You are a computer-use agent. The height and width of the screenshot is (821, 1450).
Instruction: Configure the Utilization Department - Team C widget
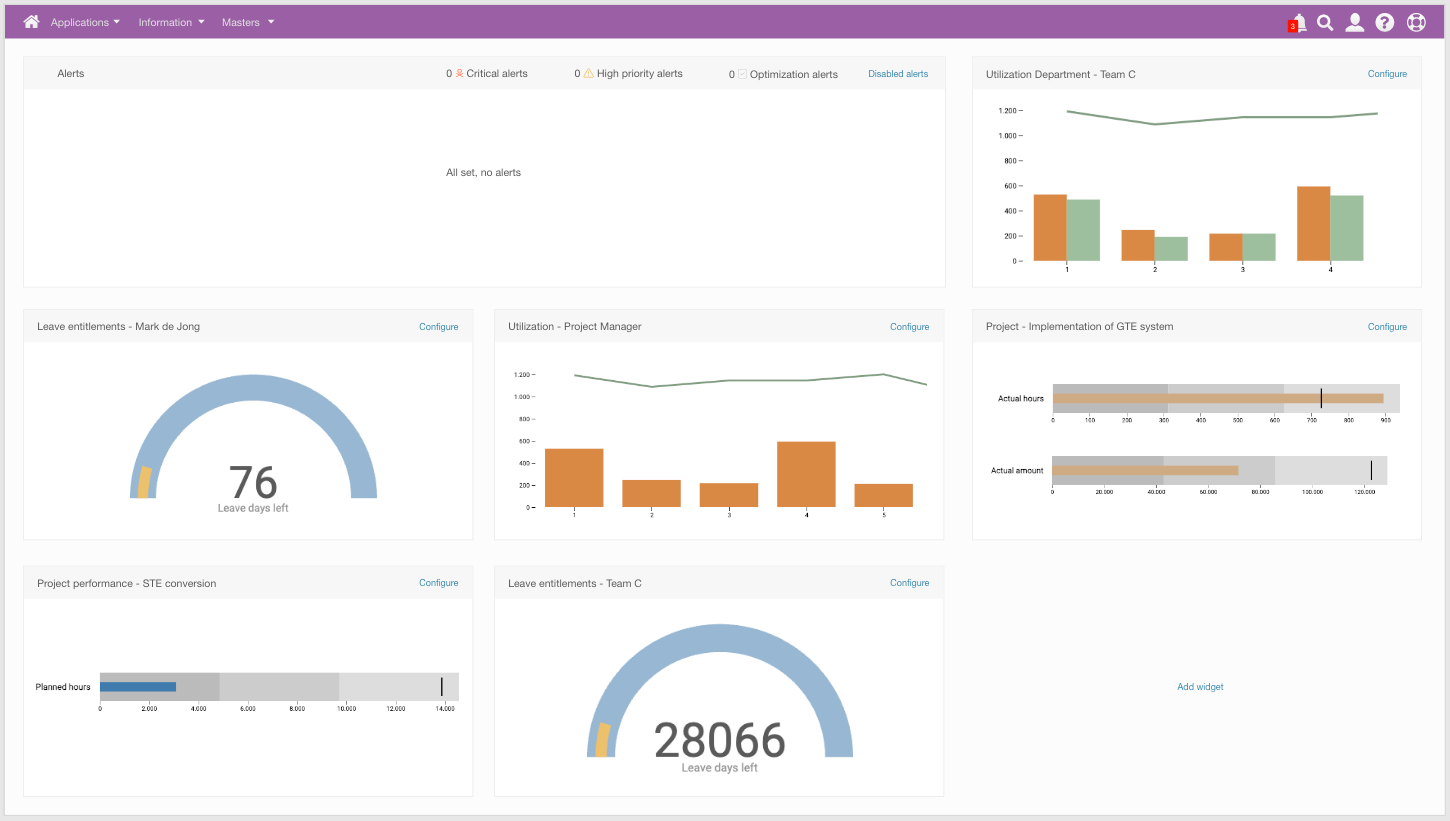[1387, 74]
